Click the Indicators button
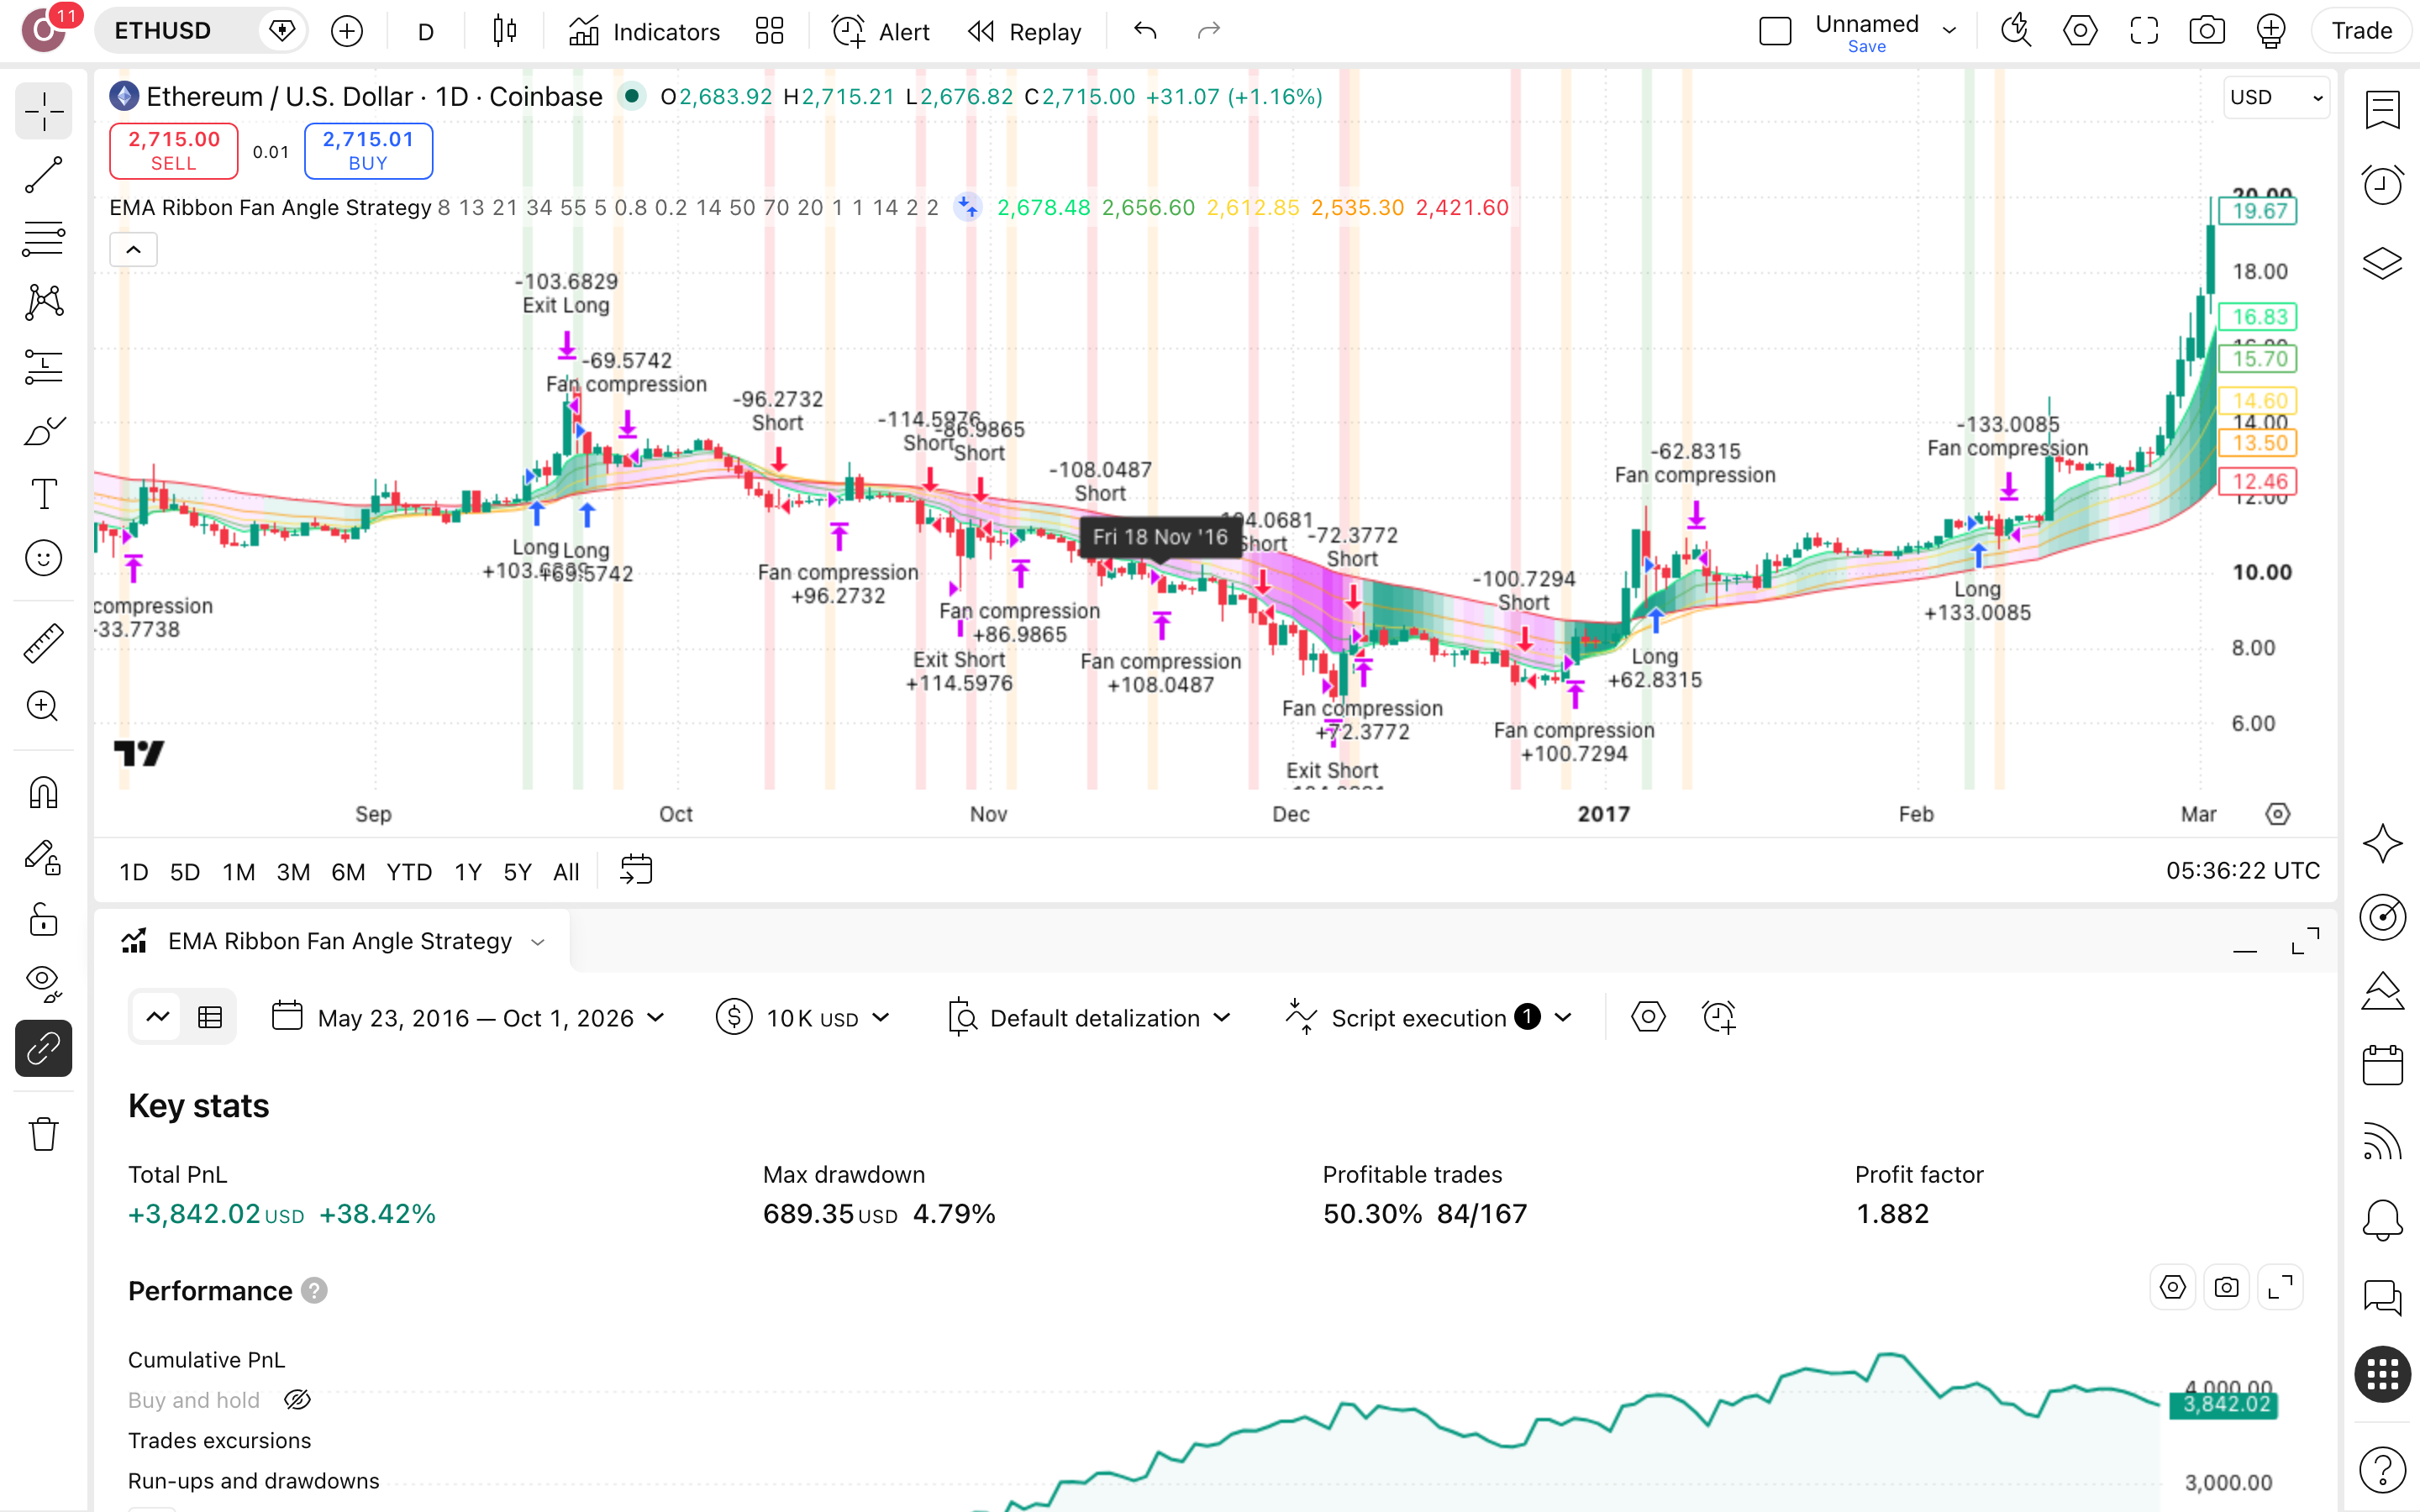This screenshot has height=1512, width=2420. click(644, 31)
